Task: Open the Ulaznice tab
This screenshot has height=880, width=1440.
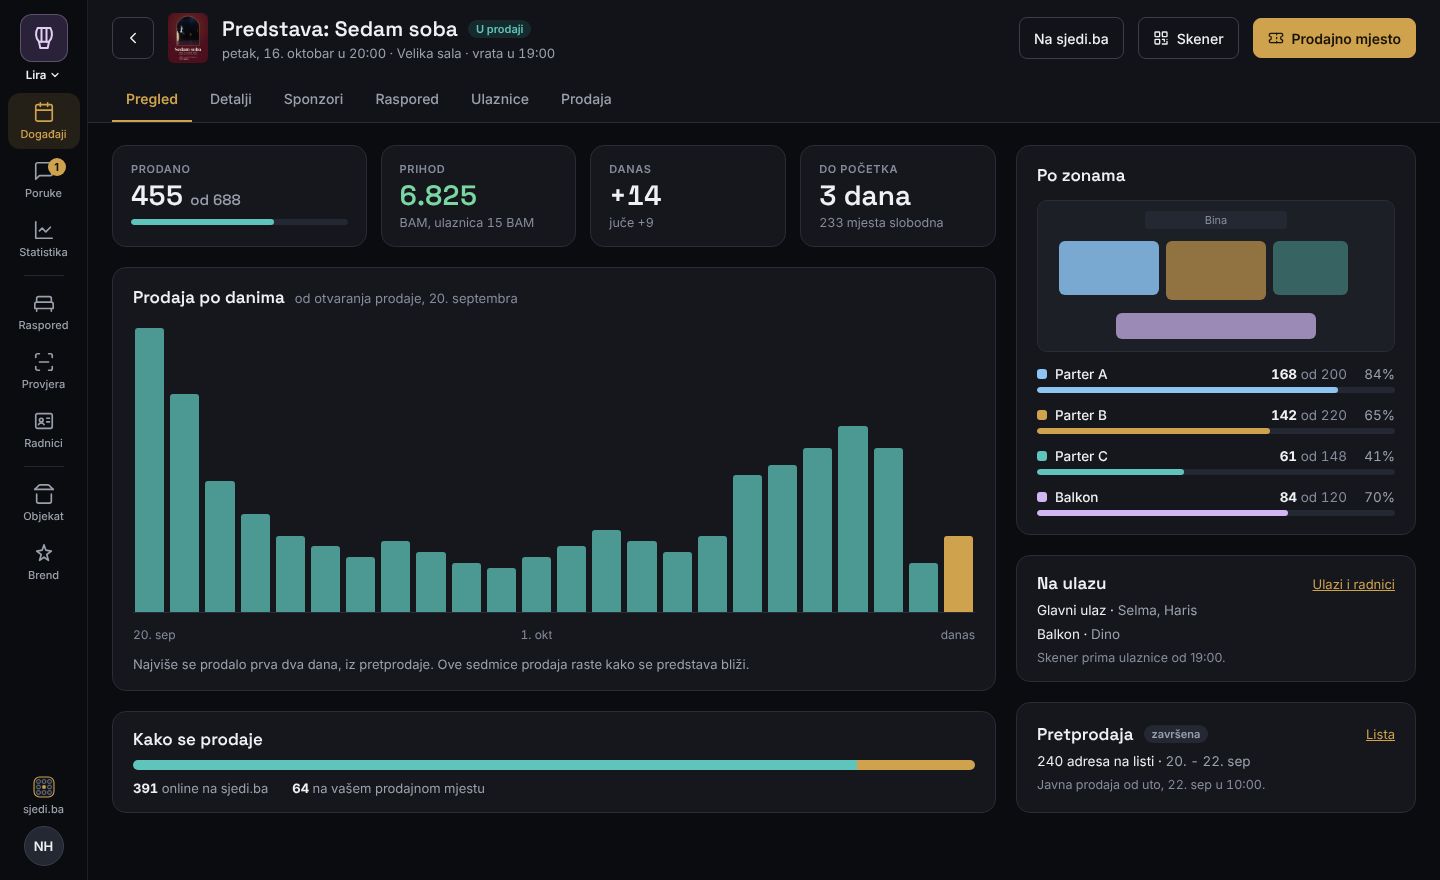Action: 500,99
